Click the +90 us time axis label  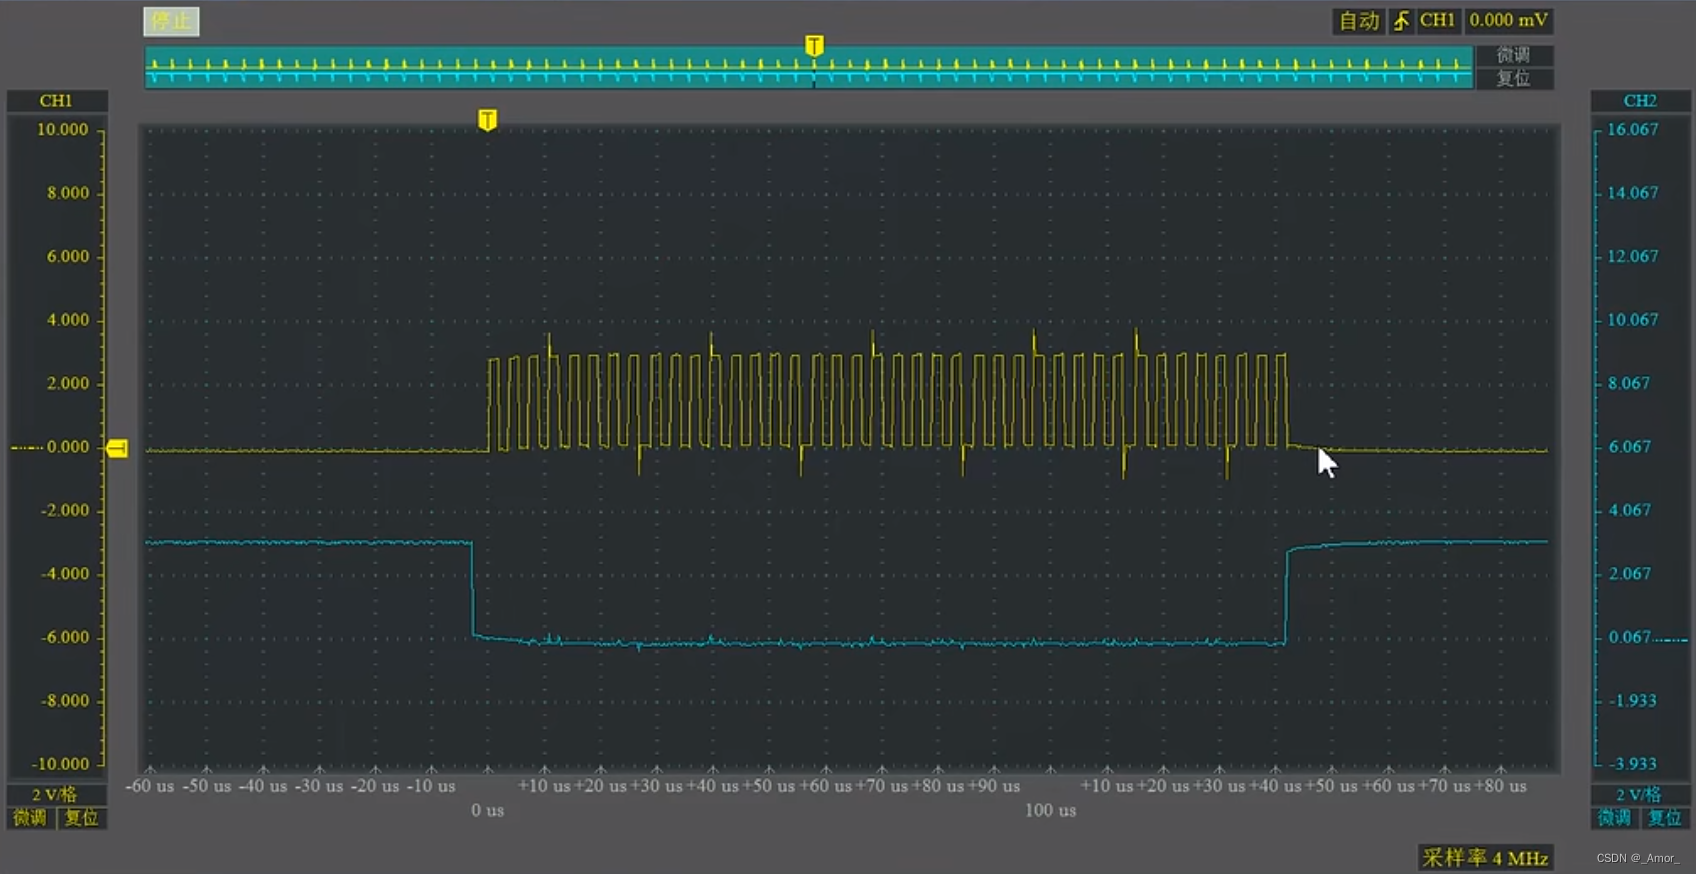tap(994, 786)
